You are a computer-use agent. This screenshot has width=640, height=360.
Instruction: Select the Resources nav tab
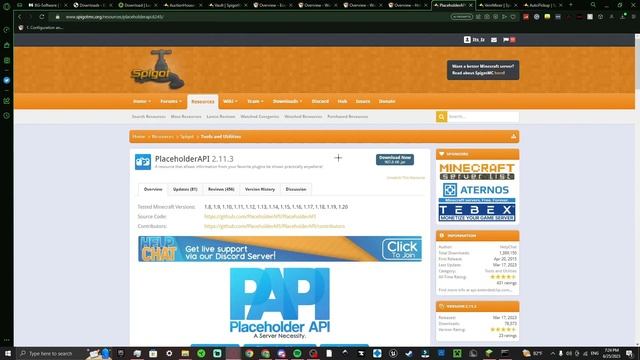(x=203, y=102)
